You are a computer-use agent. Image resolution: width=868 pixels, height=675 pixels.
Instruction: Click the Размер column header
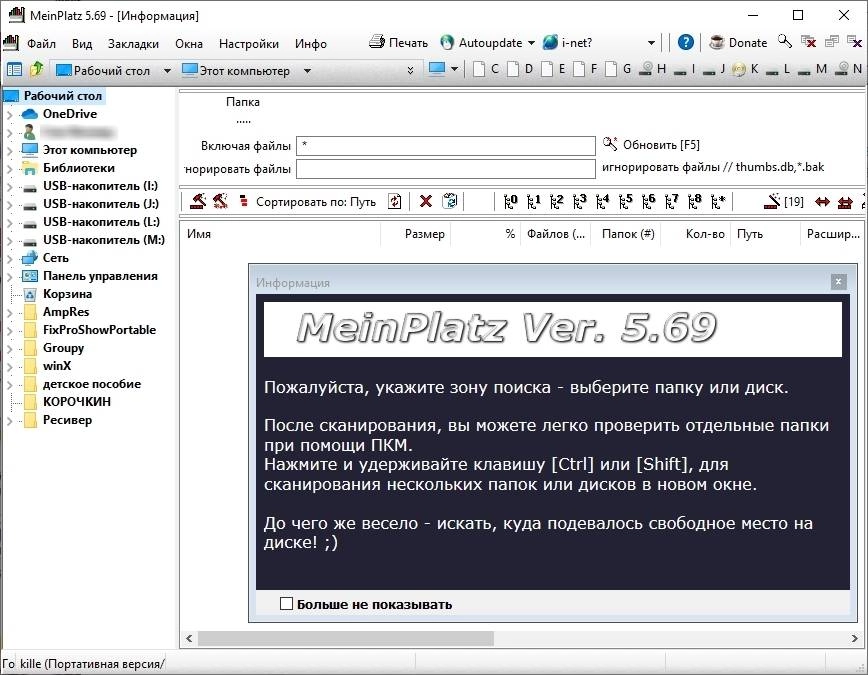(x=415, y=234)
